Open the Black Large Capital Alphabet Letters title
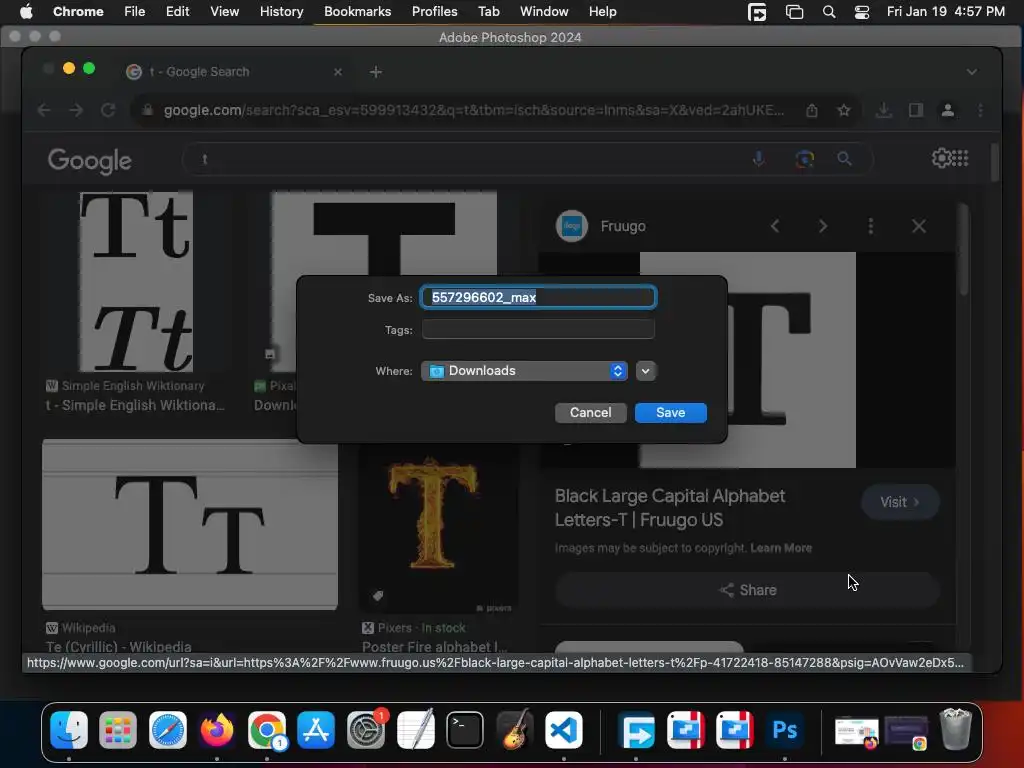The height and width of the screenshot is (768, 1024). click(669, 507)
